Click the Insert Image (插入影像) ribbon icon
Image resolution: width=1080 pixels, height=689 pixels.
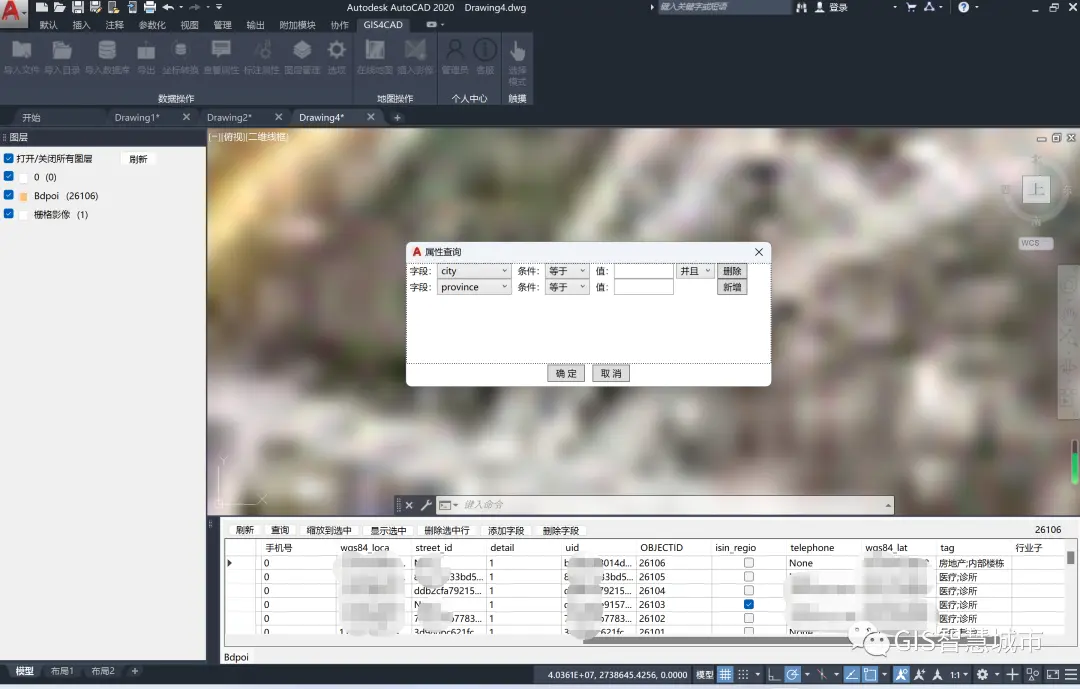415,50
